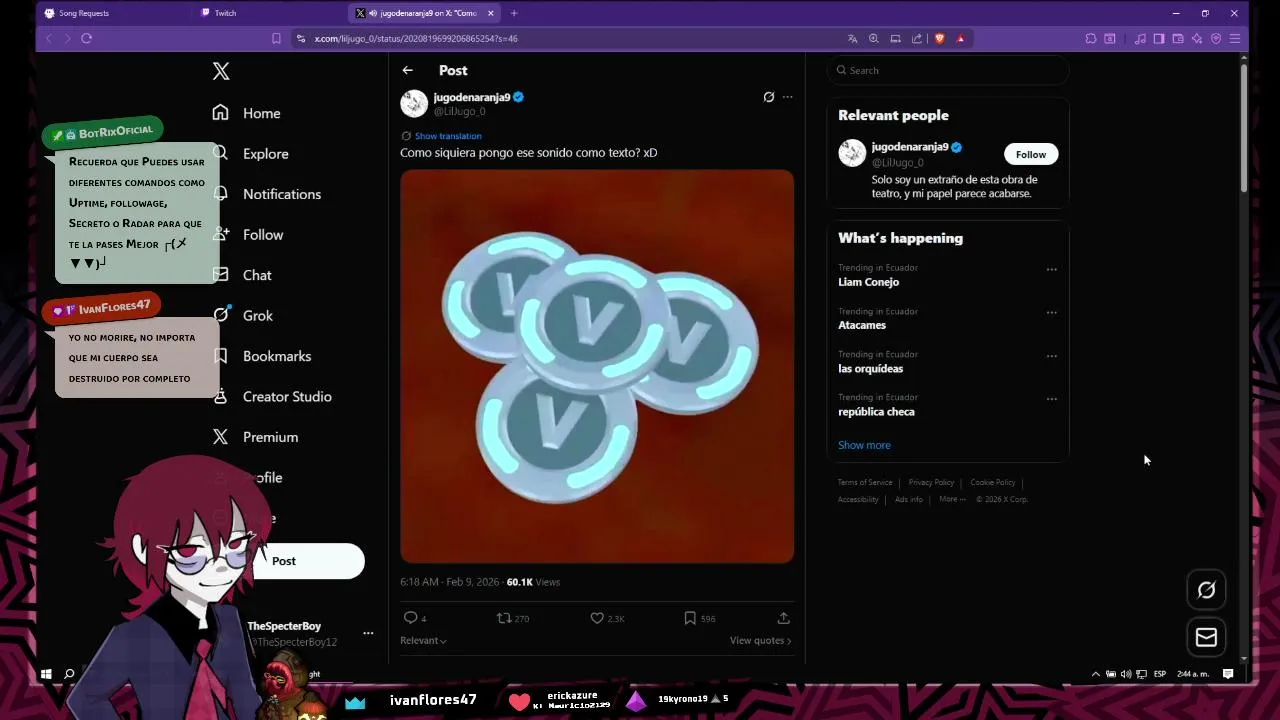Viewport: 1280px width, 720px height.
Task: Open a new browser tab
Action: pos(514,13)
